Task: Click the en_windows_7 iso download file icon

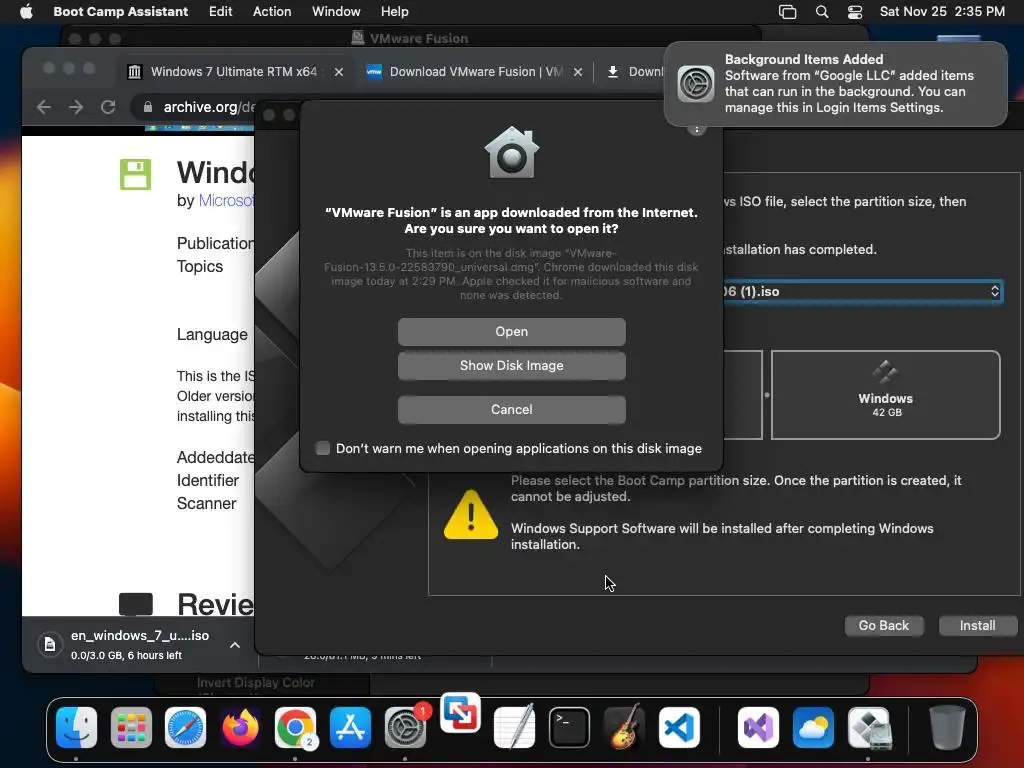Action: point(50,645)
